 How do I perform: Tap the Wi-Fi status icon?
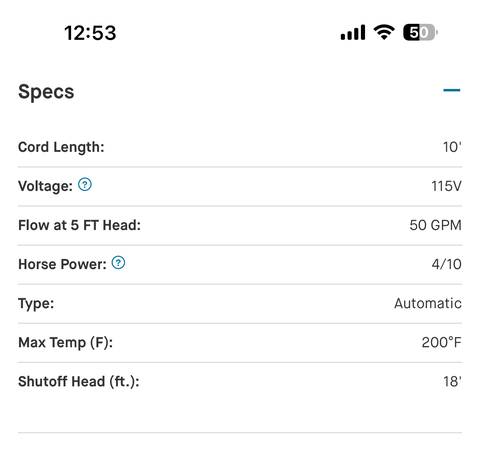click(x=384, y=32)
